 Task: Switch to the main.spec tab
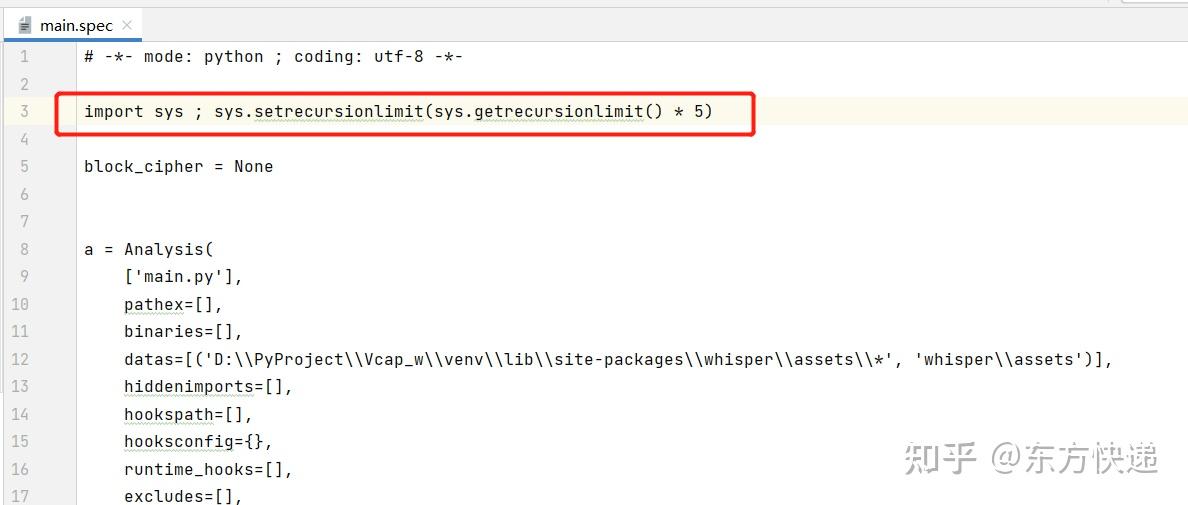click(76, 26)
